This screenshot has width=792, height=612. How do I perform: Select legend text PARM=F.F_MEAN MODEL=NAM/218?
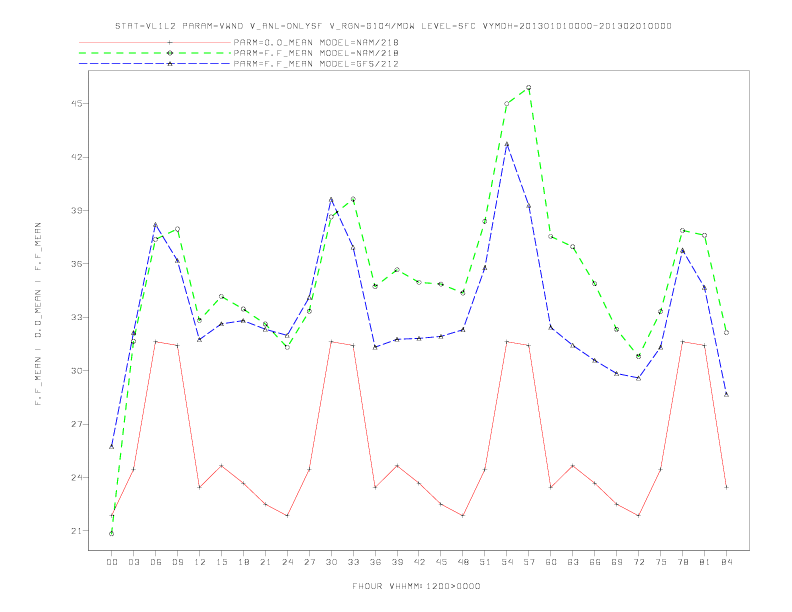(316, 53)
